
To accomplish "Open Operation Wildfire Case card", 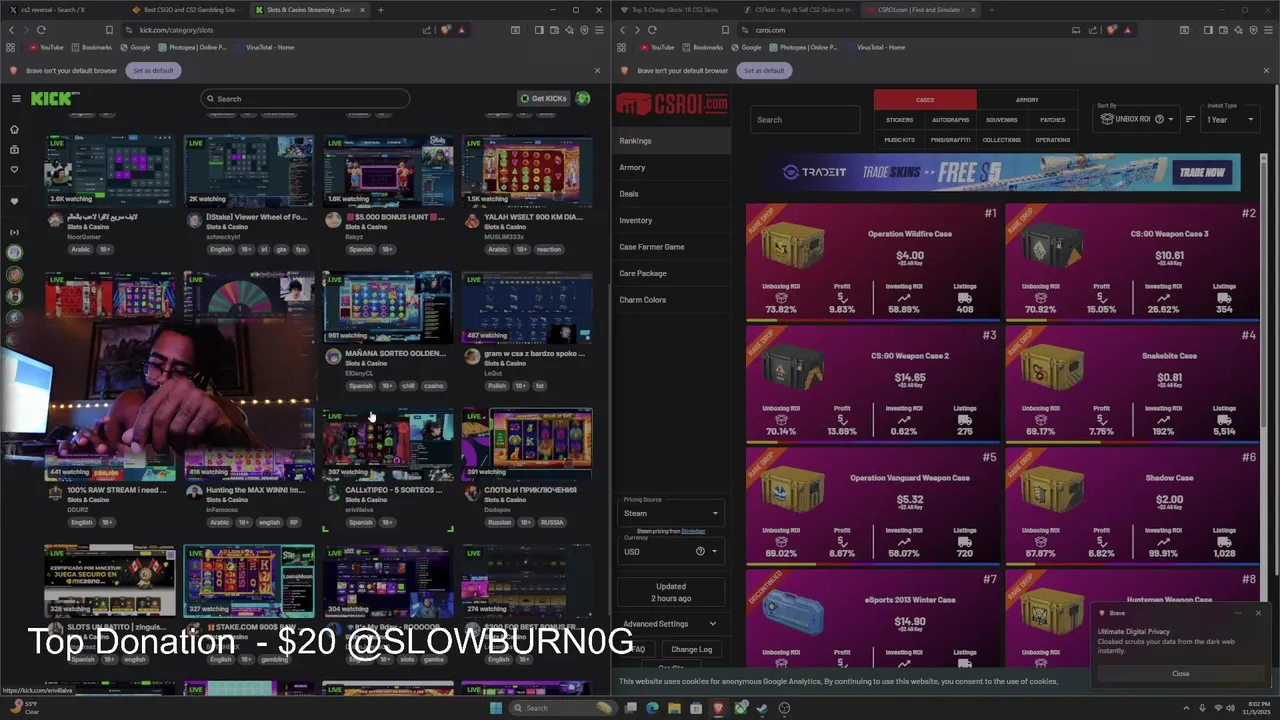I will pos(872,261).
